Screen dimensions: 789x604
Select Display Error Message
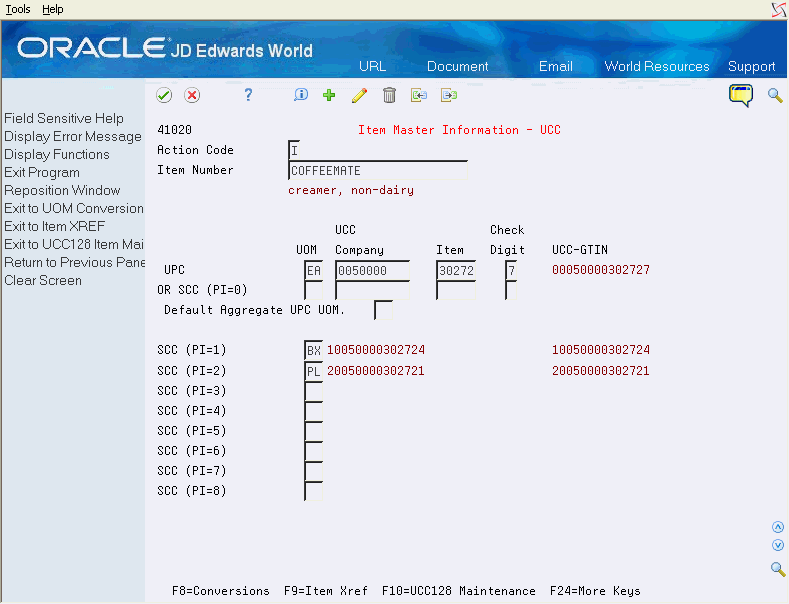(x=73, y=136)
